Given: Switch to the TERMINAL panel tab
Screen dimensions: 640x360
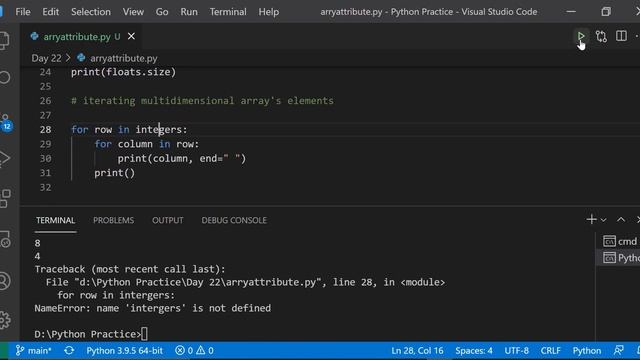Looking at the screenshot, I should pos(56,220).
